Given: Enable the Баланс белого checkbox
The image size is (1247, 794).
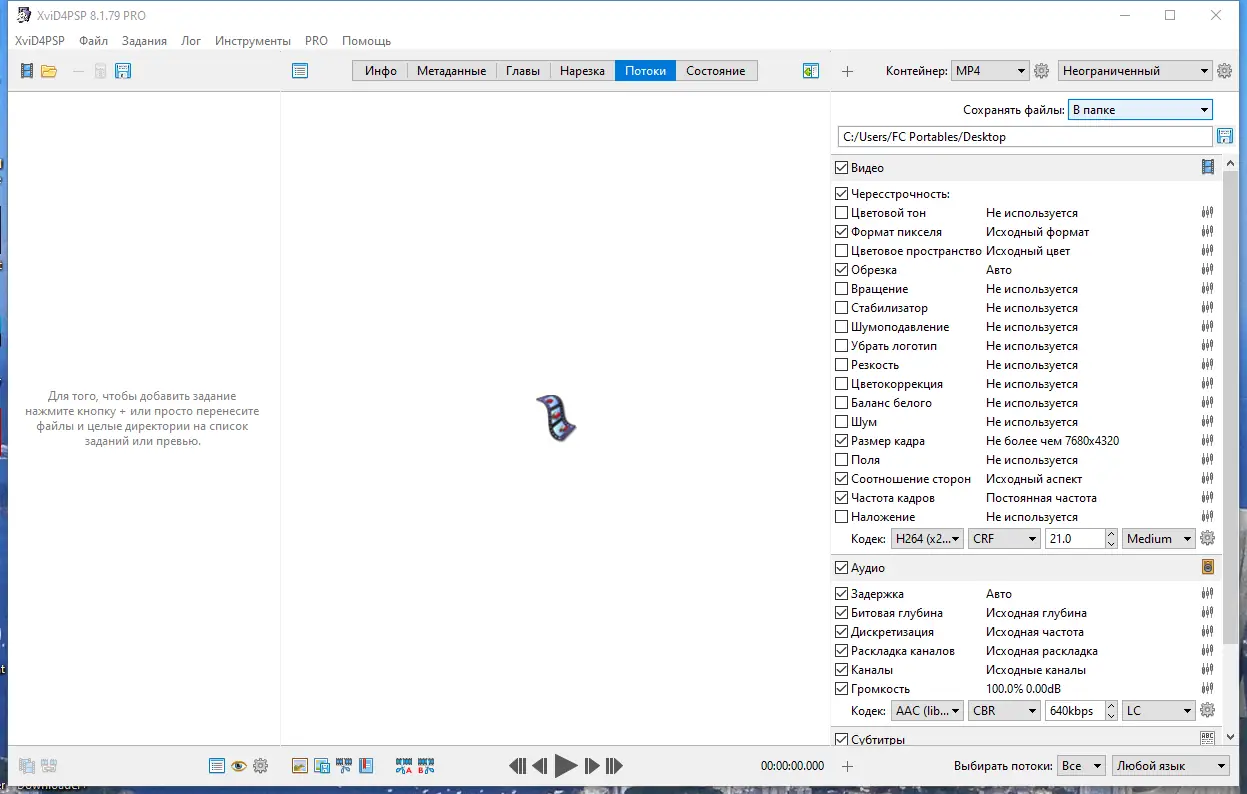Looking at the screenshot, I should click(841, 403).
